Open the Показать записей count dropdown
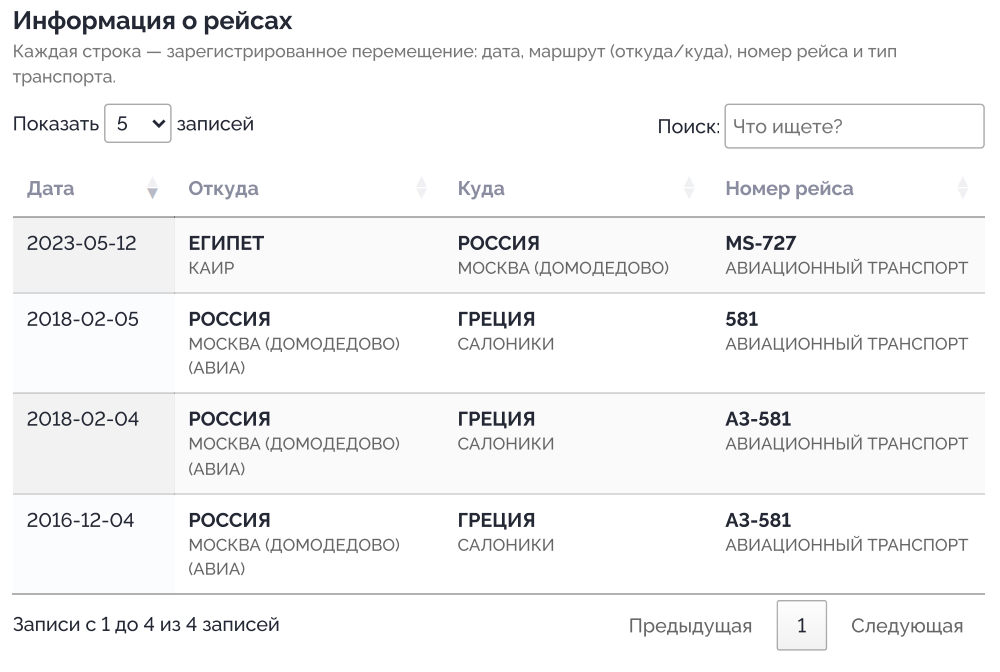Screen dimensions: 1000x672 [x=138, y=124]
